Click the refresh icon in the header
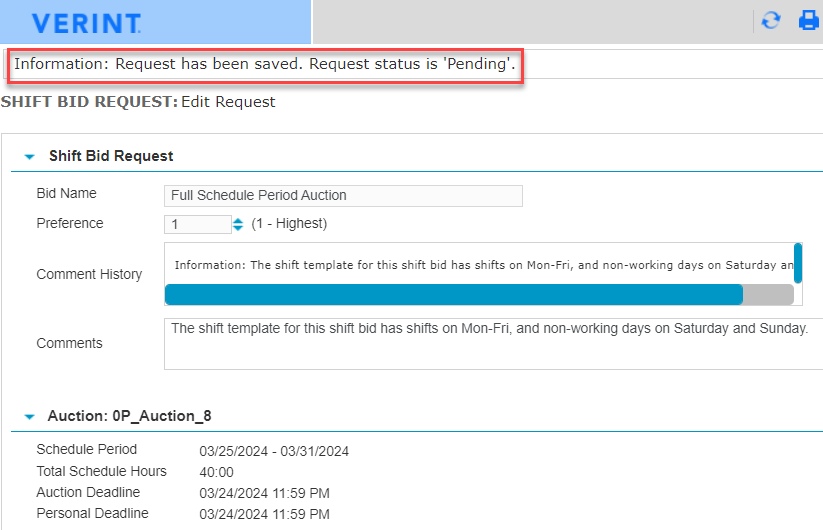 [771, 21]
